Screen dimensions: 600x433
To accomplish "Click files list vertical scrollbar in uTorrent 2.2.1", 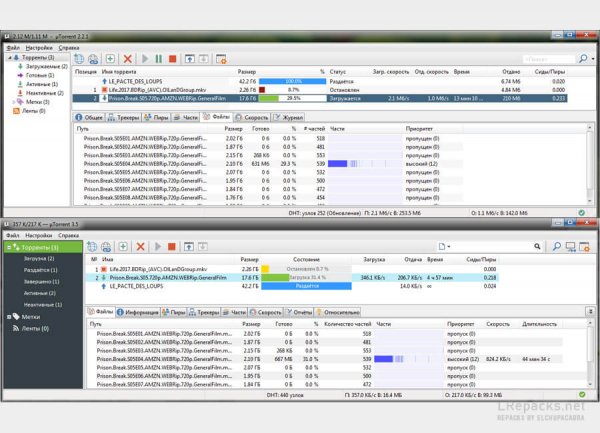I will [590, 165].
